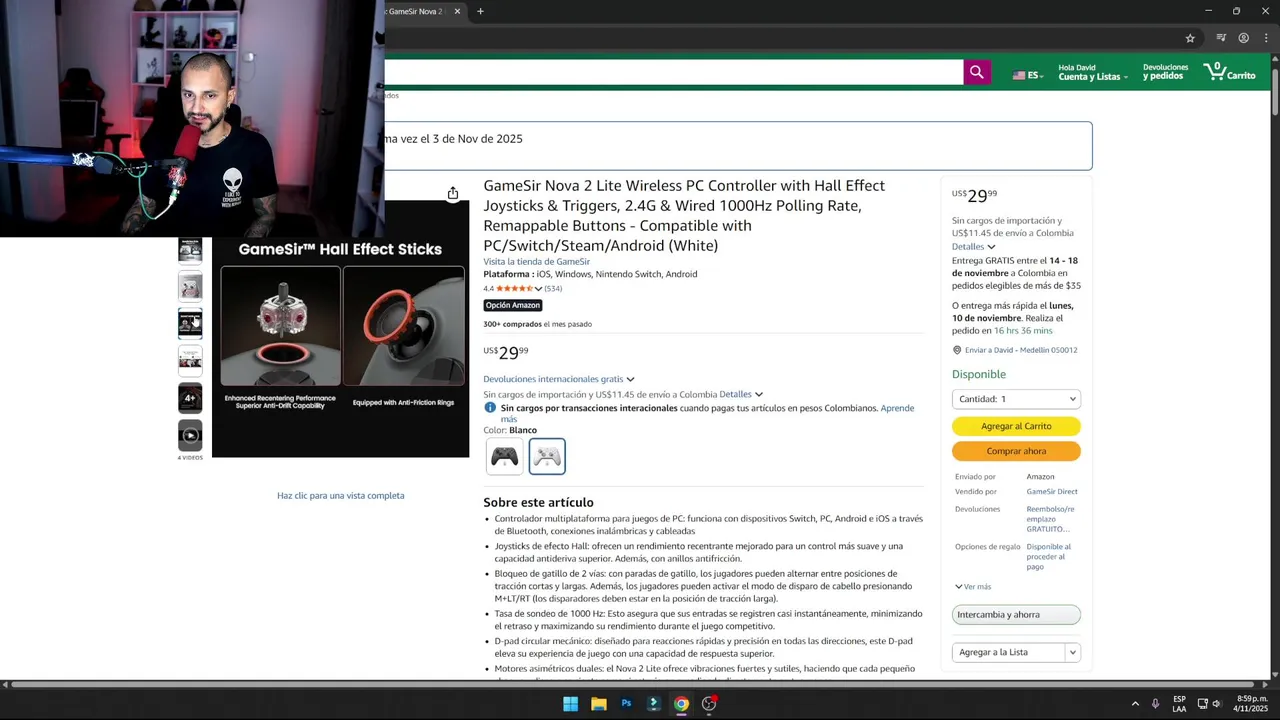Visit the GameSir store link
The width and height of the screenshot is (1280, 720).
[x=536, y=262]
